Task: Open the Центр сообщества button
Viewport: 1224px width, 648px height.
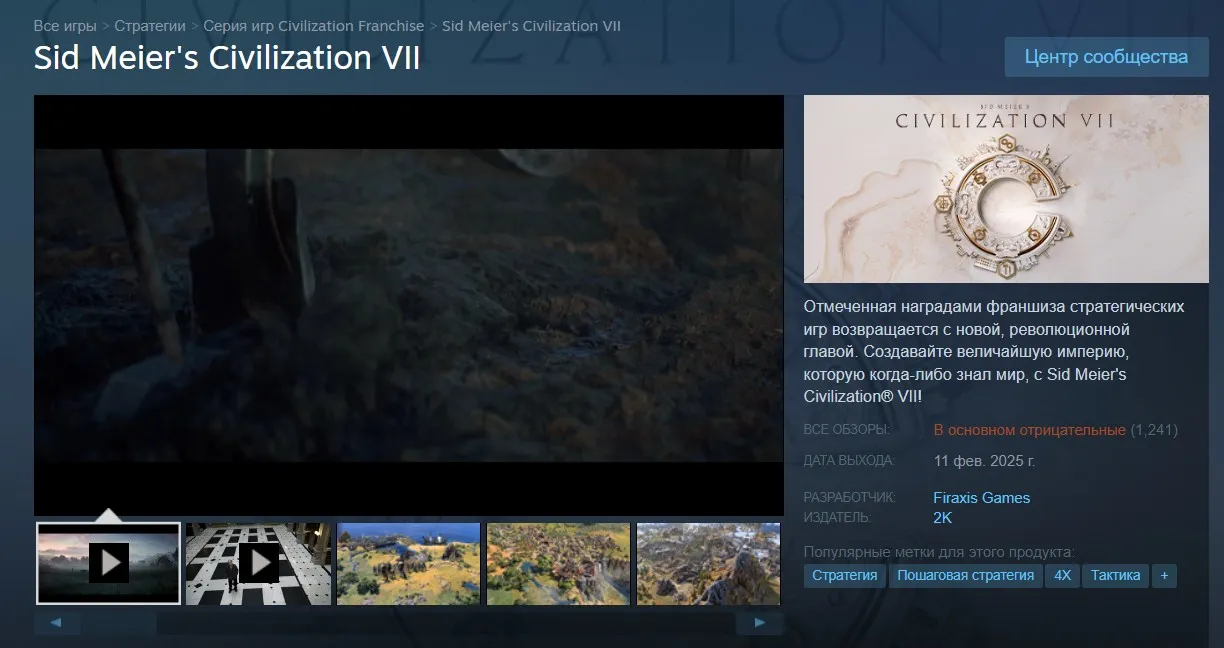Action: point(1106,57)
